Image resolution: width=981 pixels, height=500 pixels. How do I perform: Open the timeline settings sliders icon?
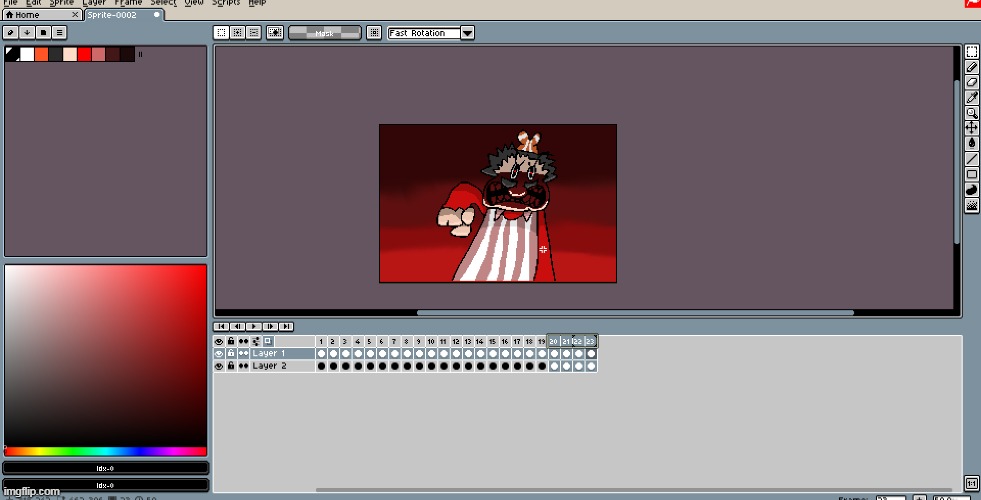point(256,342)
